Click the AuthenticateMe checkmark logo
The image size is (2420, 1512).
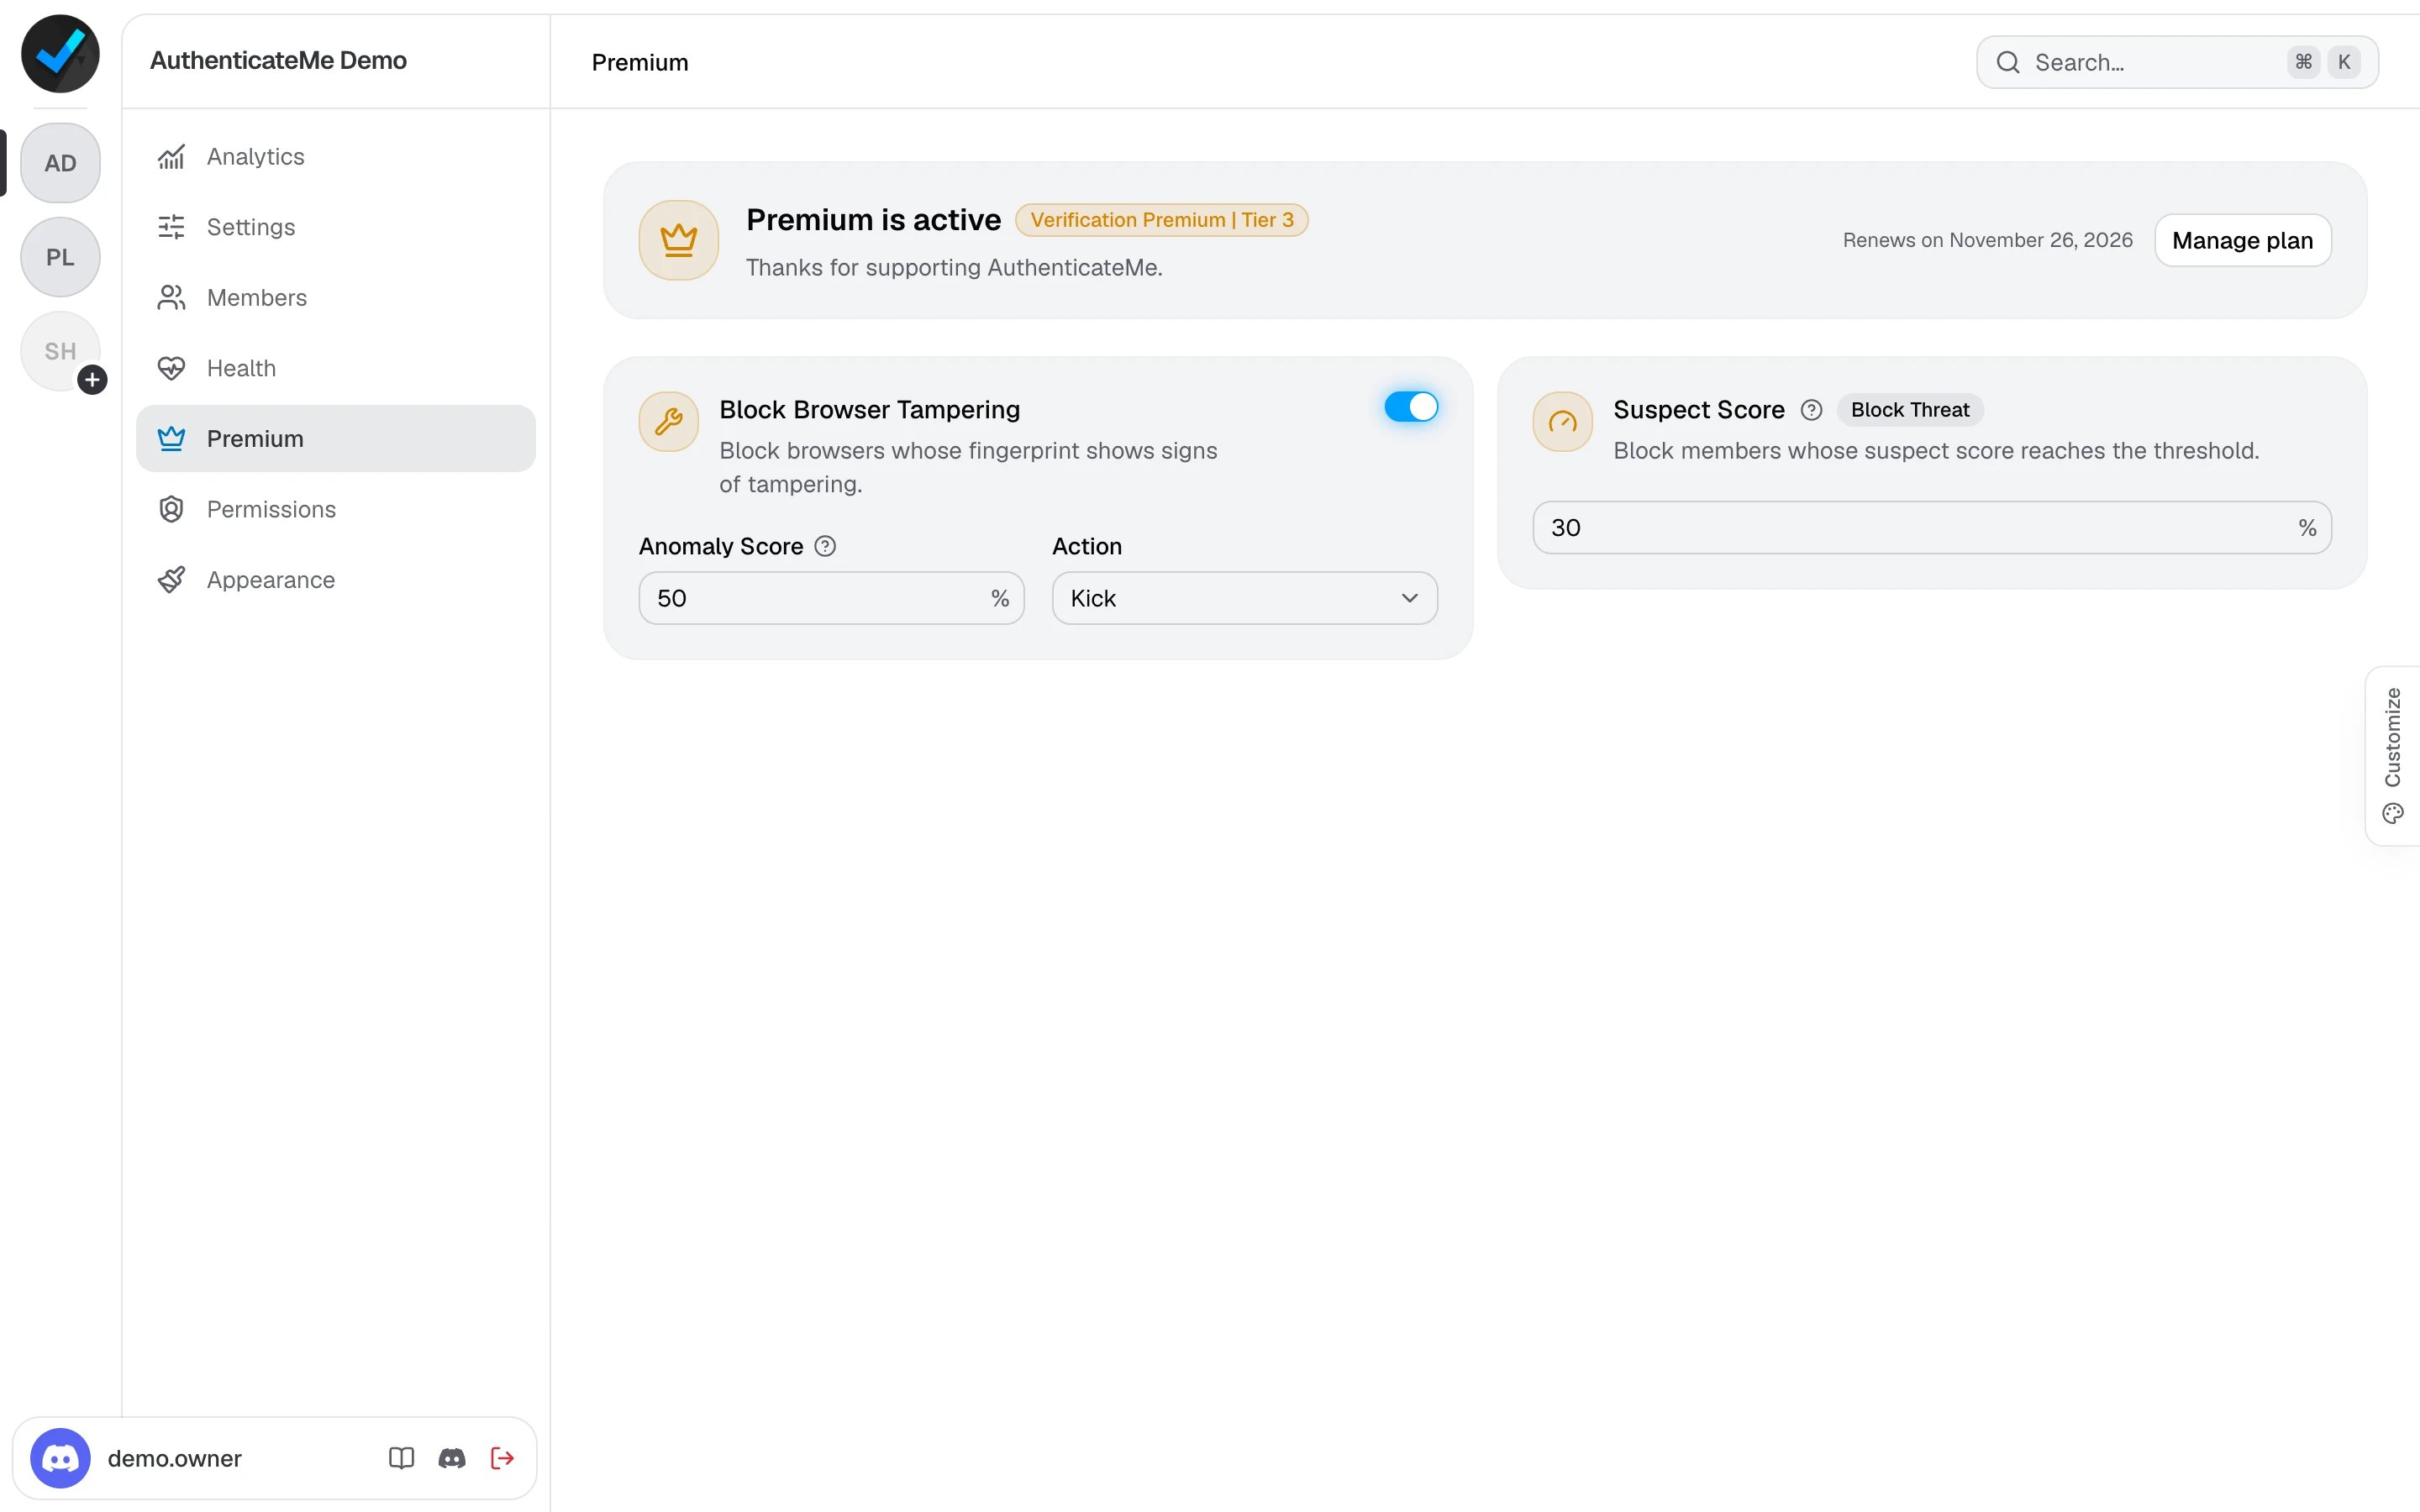(x=60, y=54)
